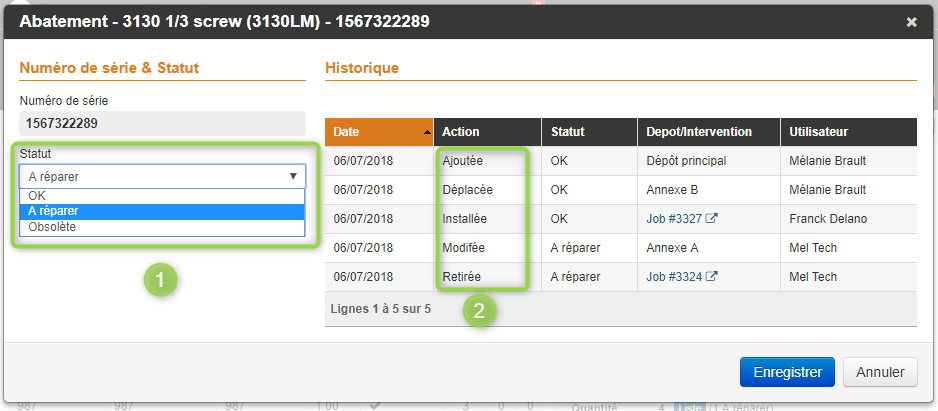Choose A réparer option in Statut list
Screen dimensions: 938x411
pos(162,211)
